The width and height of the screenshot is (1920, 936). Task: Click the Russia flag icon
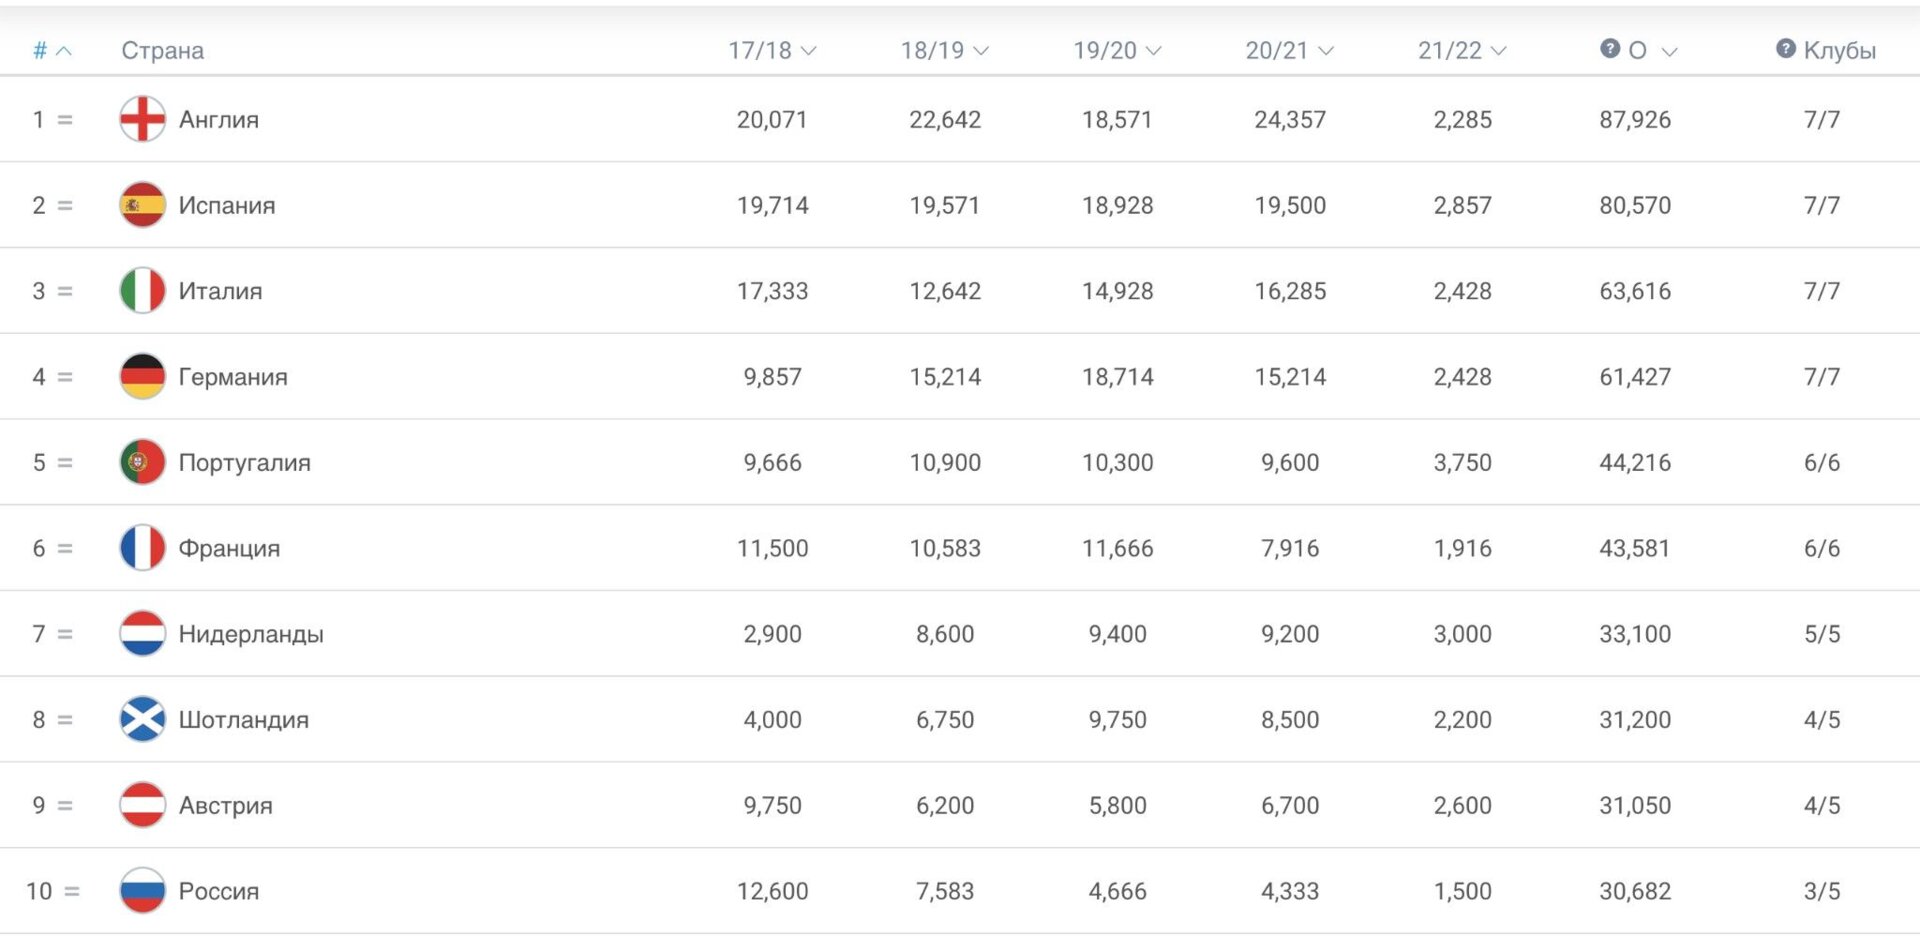click(142, 890)
